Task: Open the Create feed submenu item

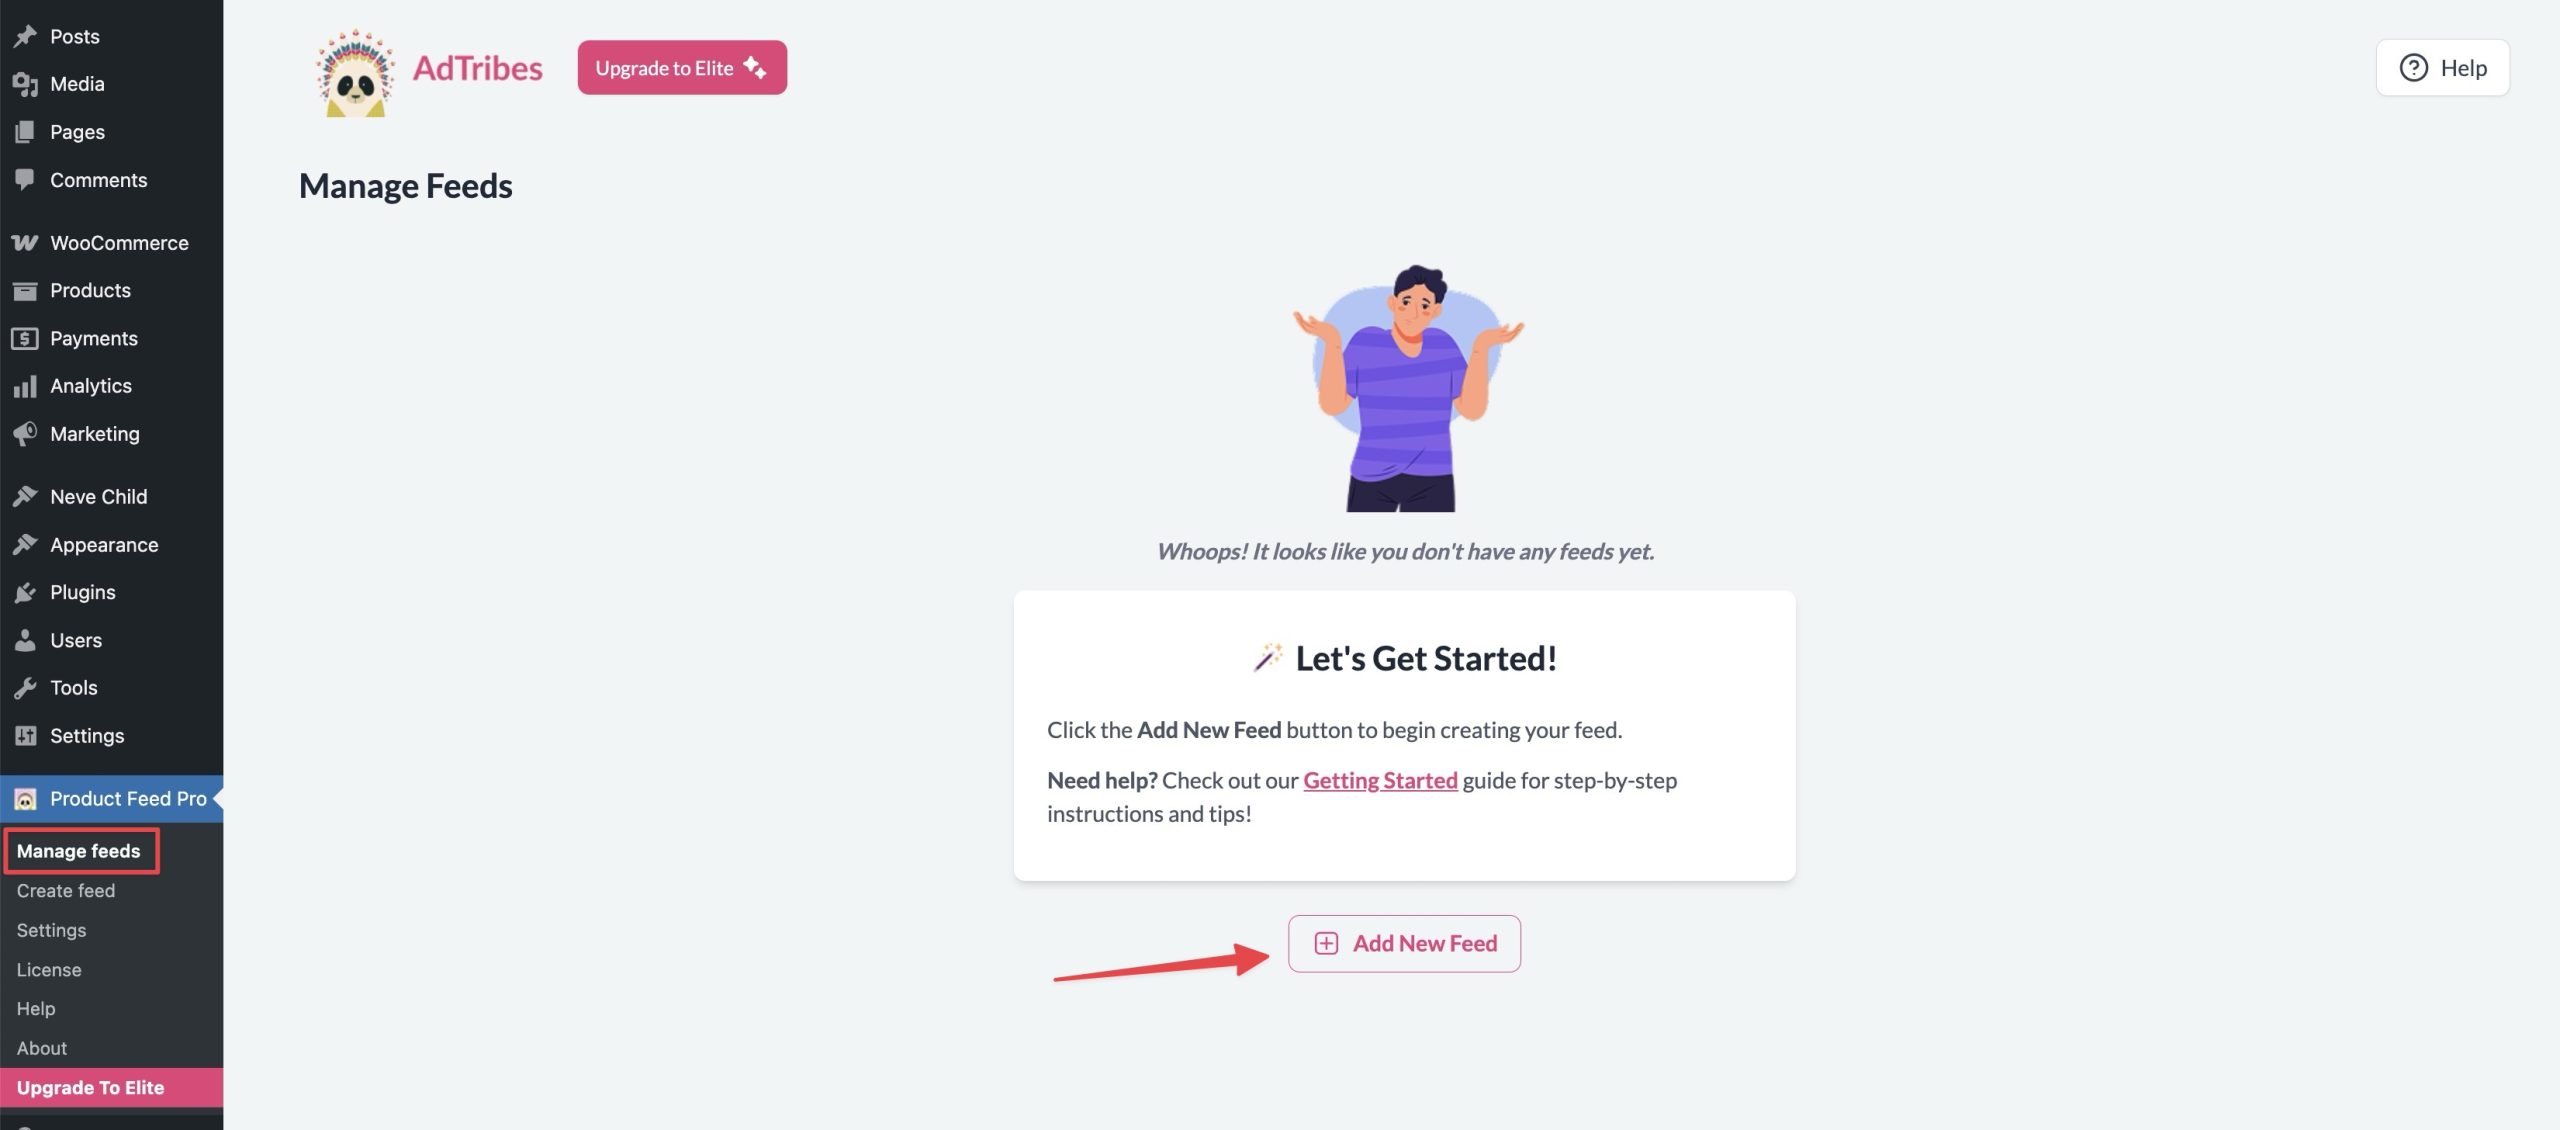Action: click(66, 890)
